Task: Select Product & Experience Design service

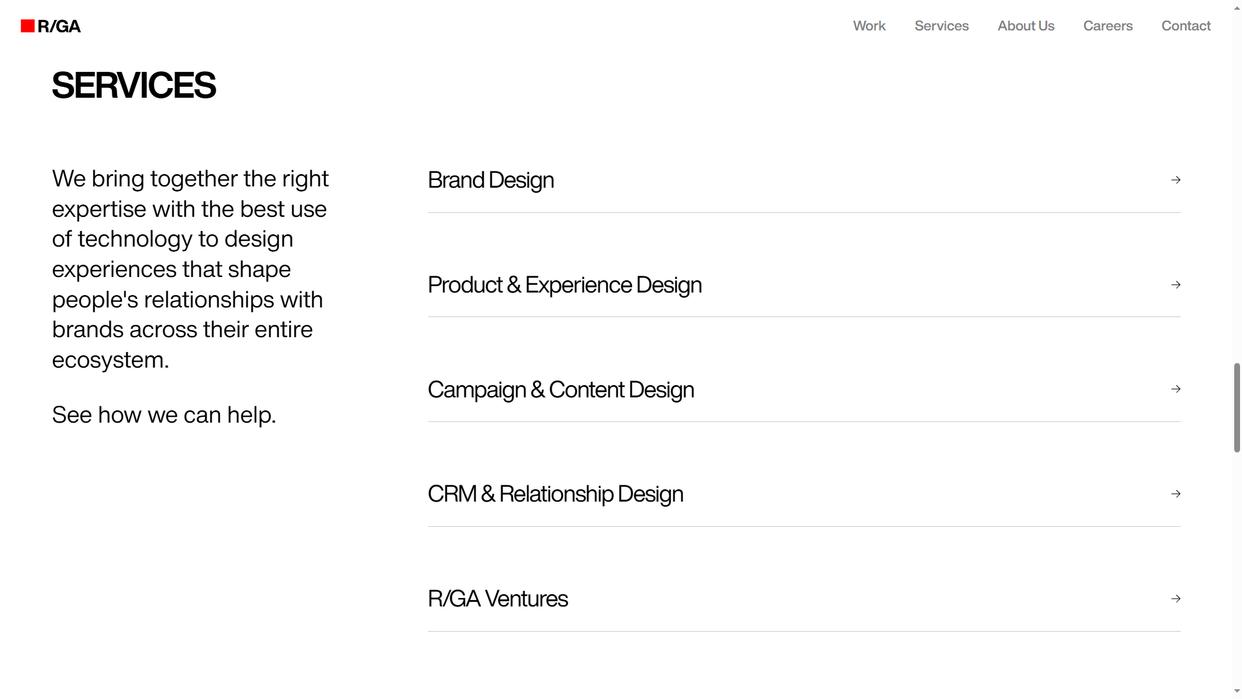Action: 564,285
